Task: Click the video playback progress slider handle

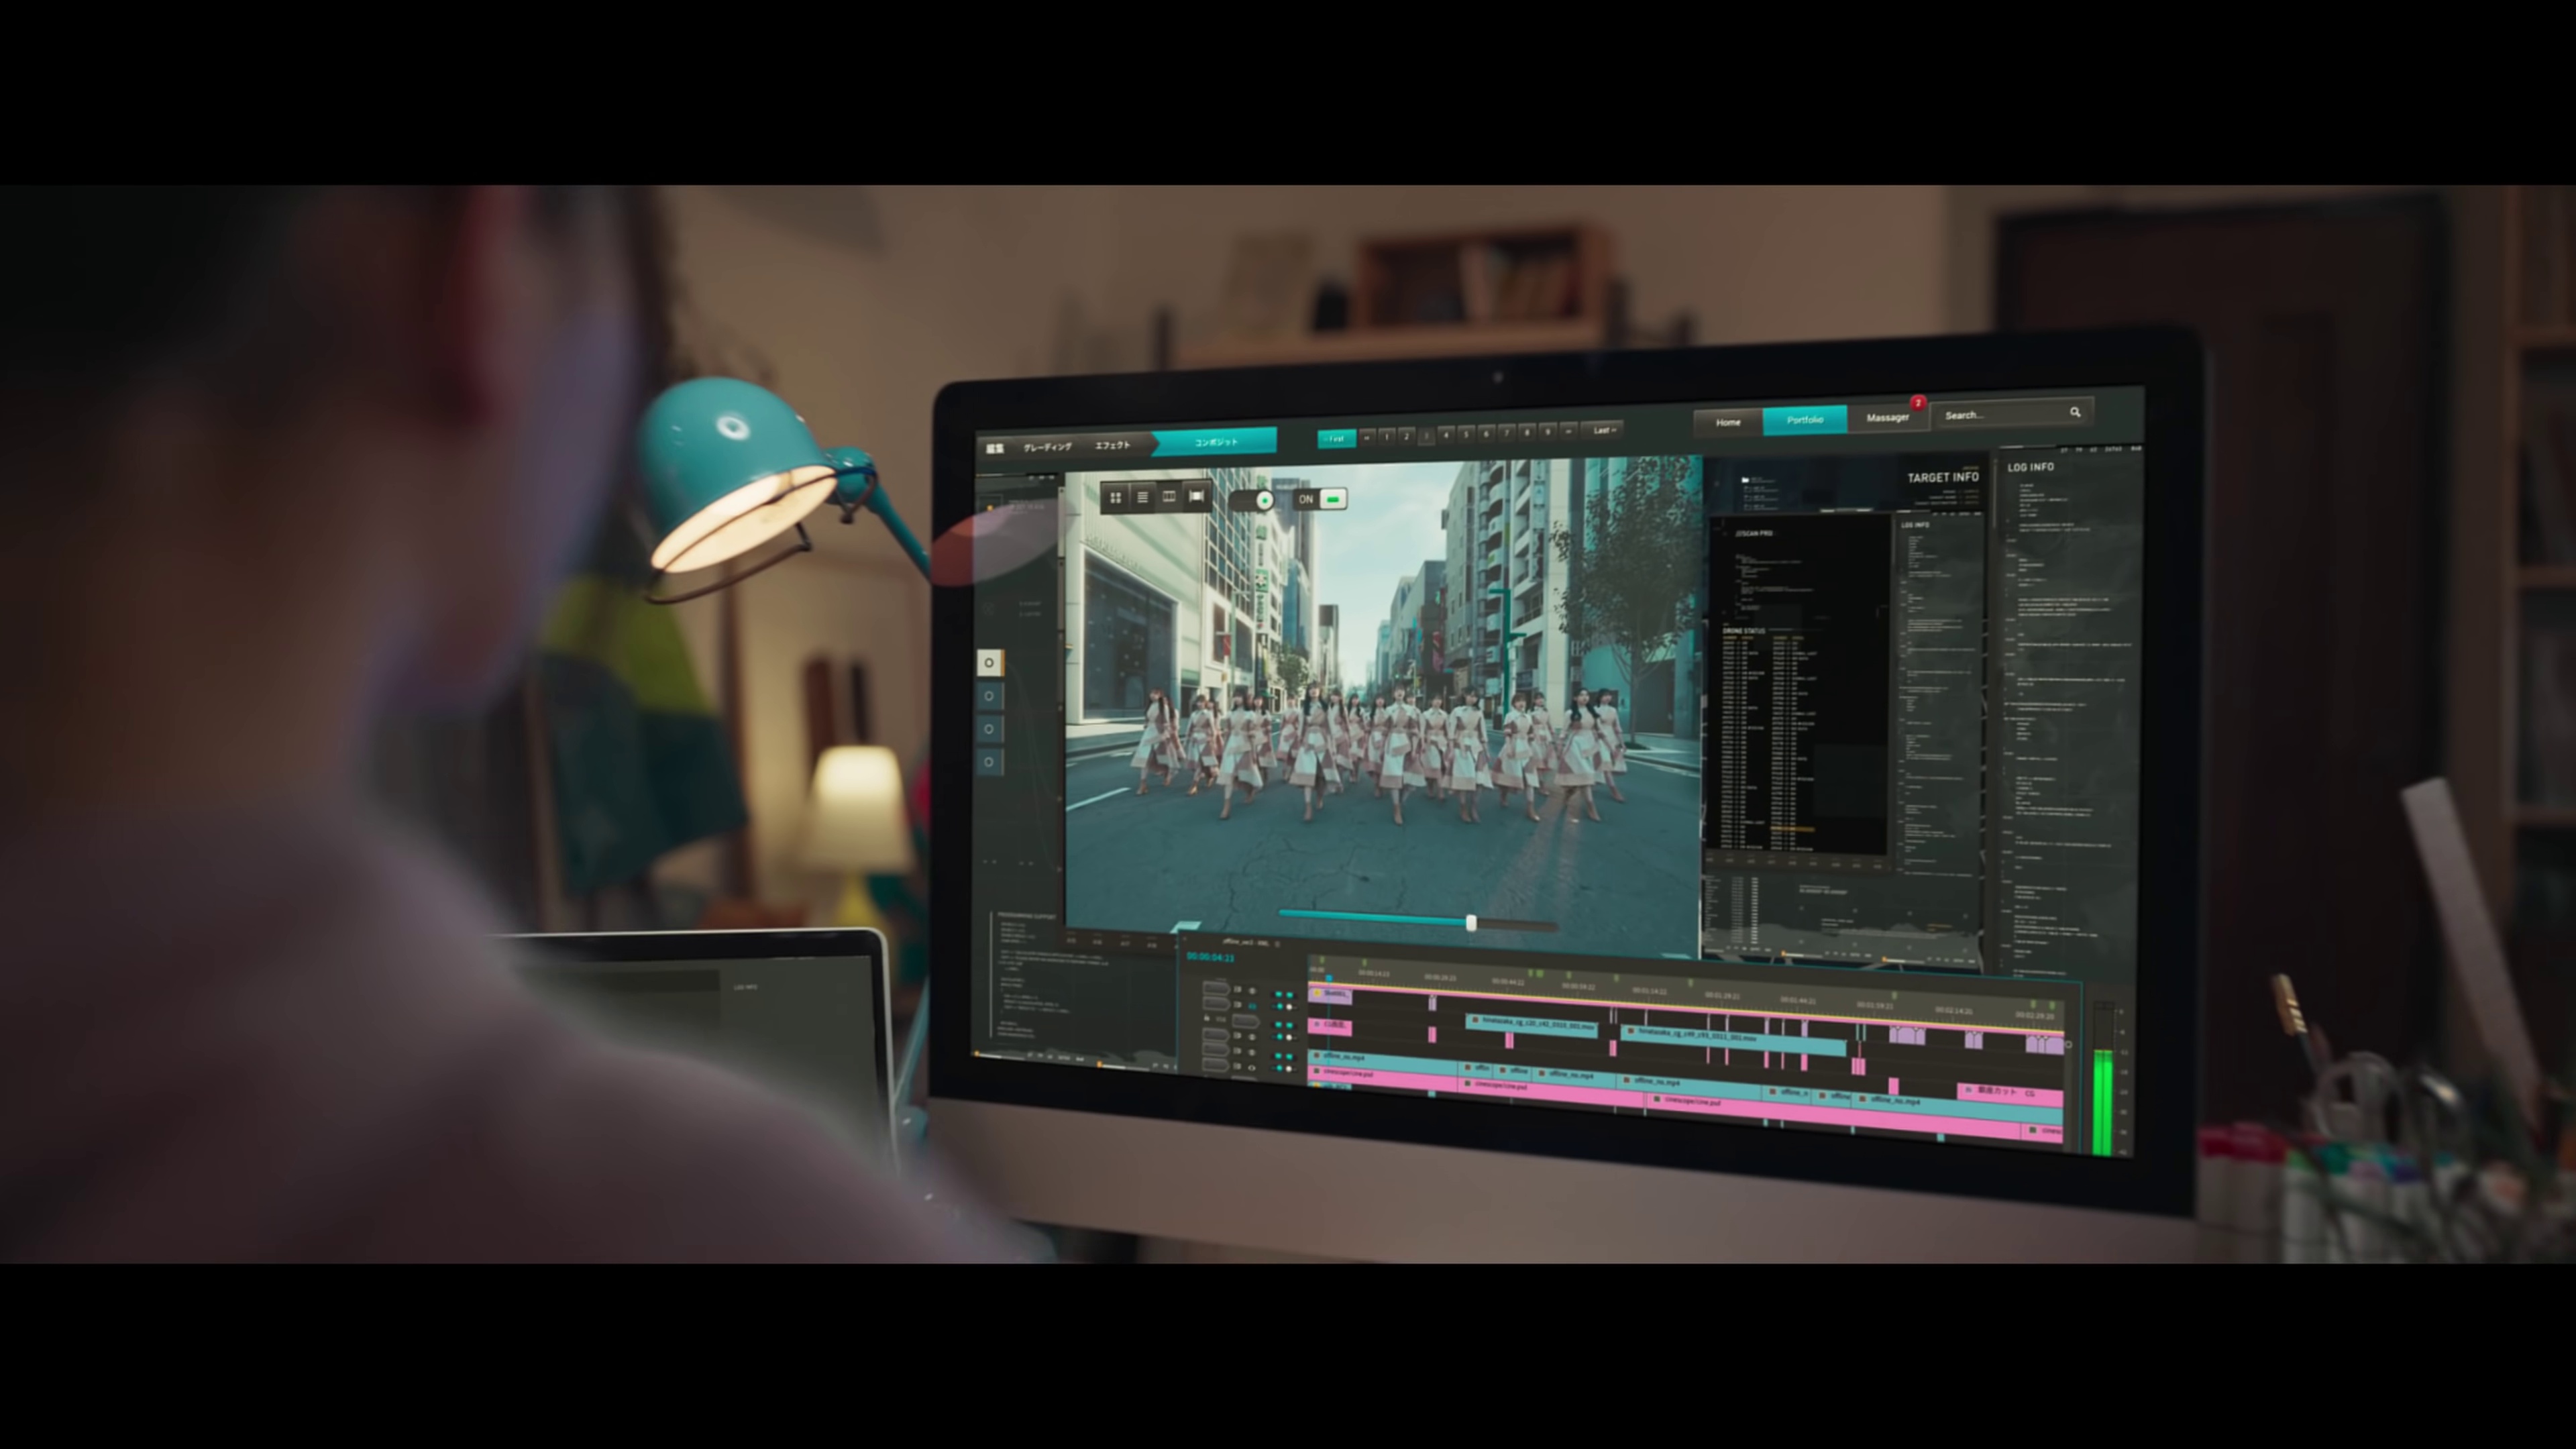Action: tap(1471, 922)
